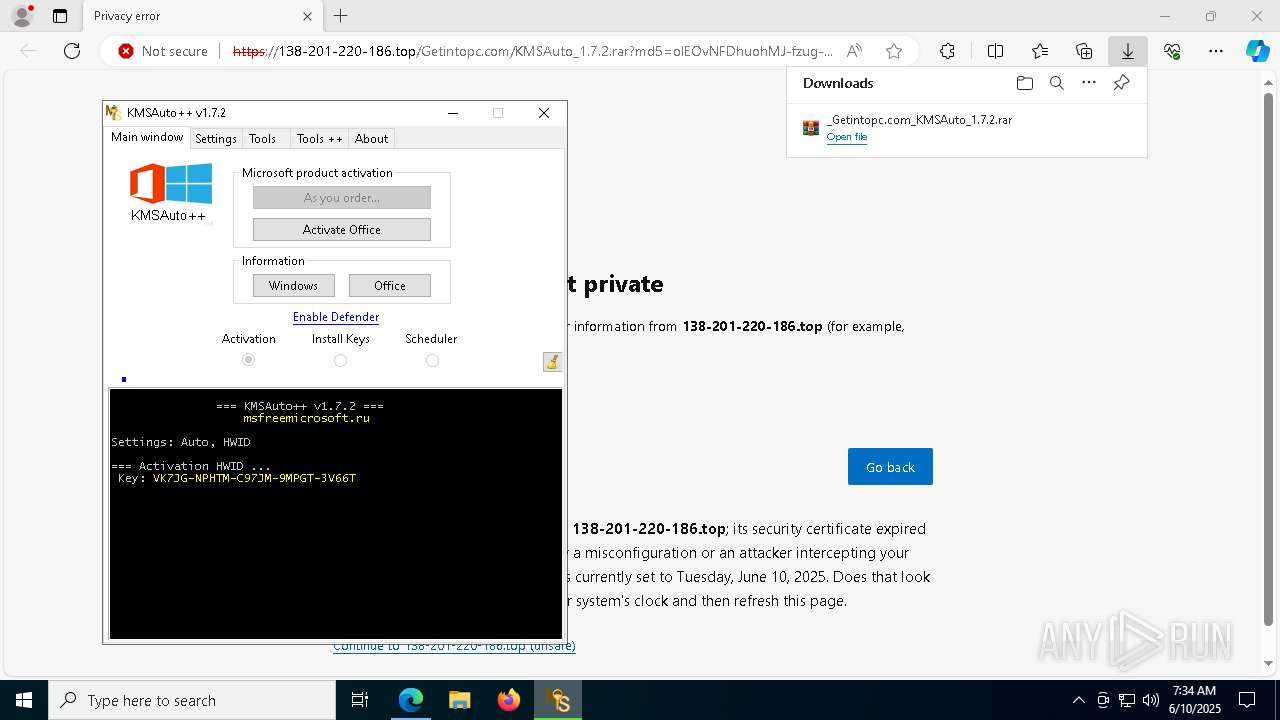The height and width of the screenshot is (720, 1280).
Task: Open Microsoft Edge from the taskbar
Action: 411,700
